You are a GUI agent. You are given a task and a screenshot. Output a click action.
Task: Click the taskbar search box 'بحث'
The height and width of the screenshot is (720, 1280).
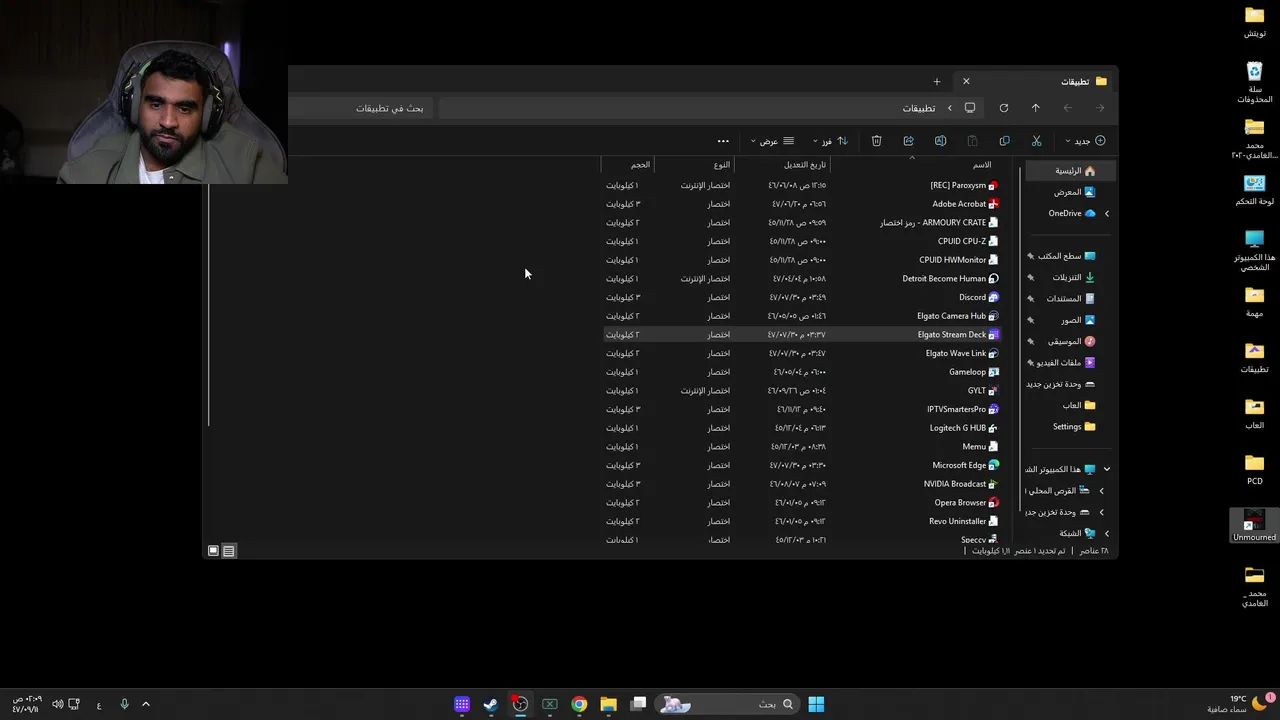(x=728, y=704)
